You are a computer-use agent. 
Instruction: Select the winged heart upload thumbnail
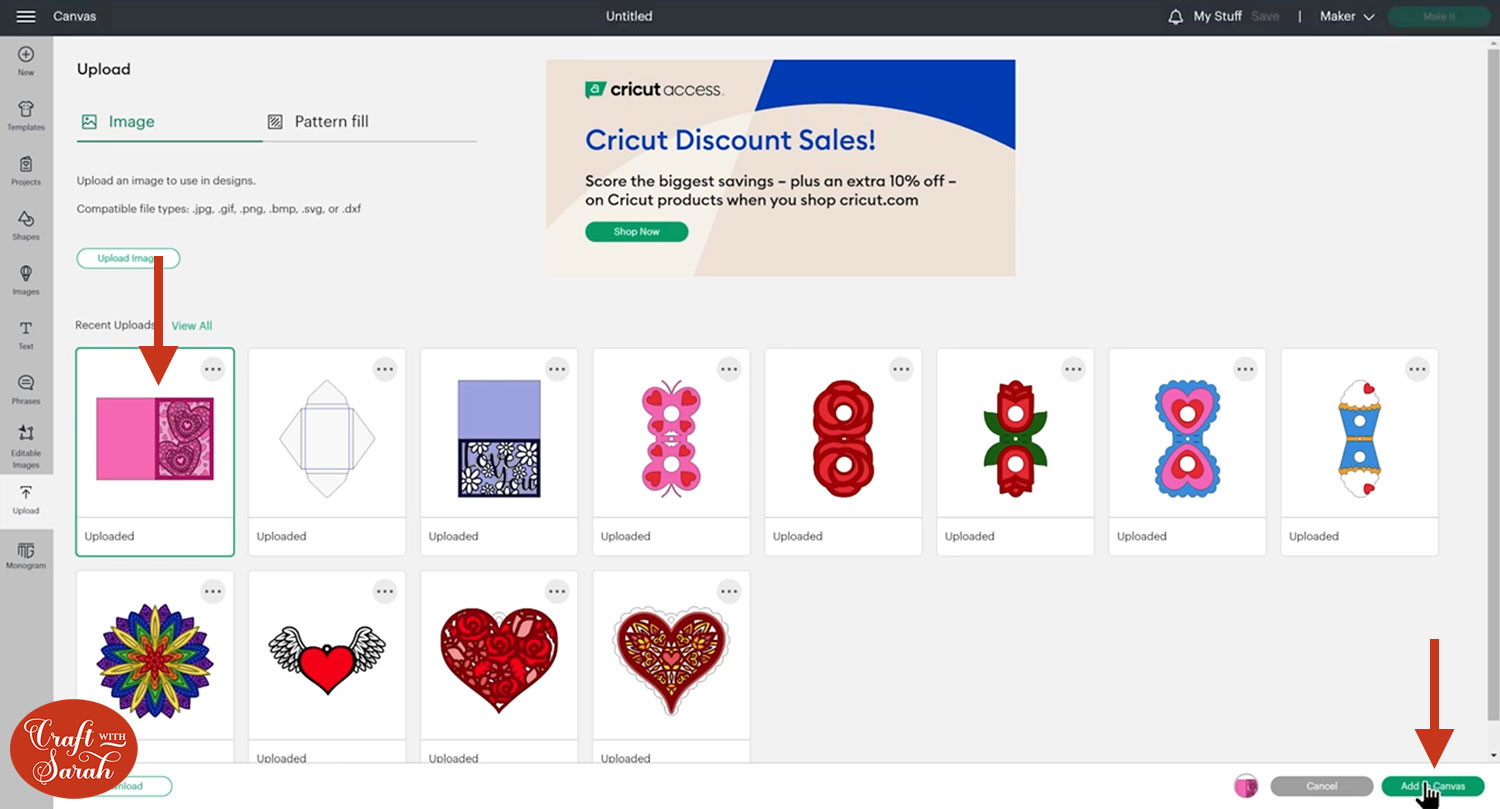coord(327,654)
